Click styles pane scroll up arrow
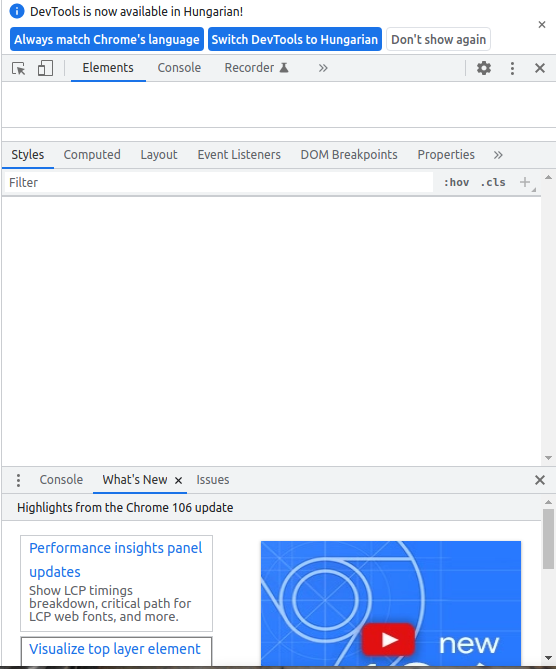This screenshot has width=556, height=669. (548, 177)
